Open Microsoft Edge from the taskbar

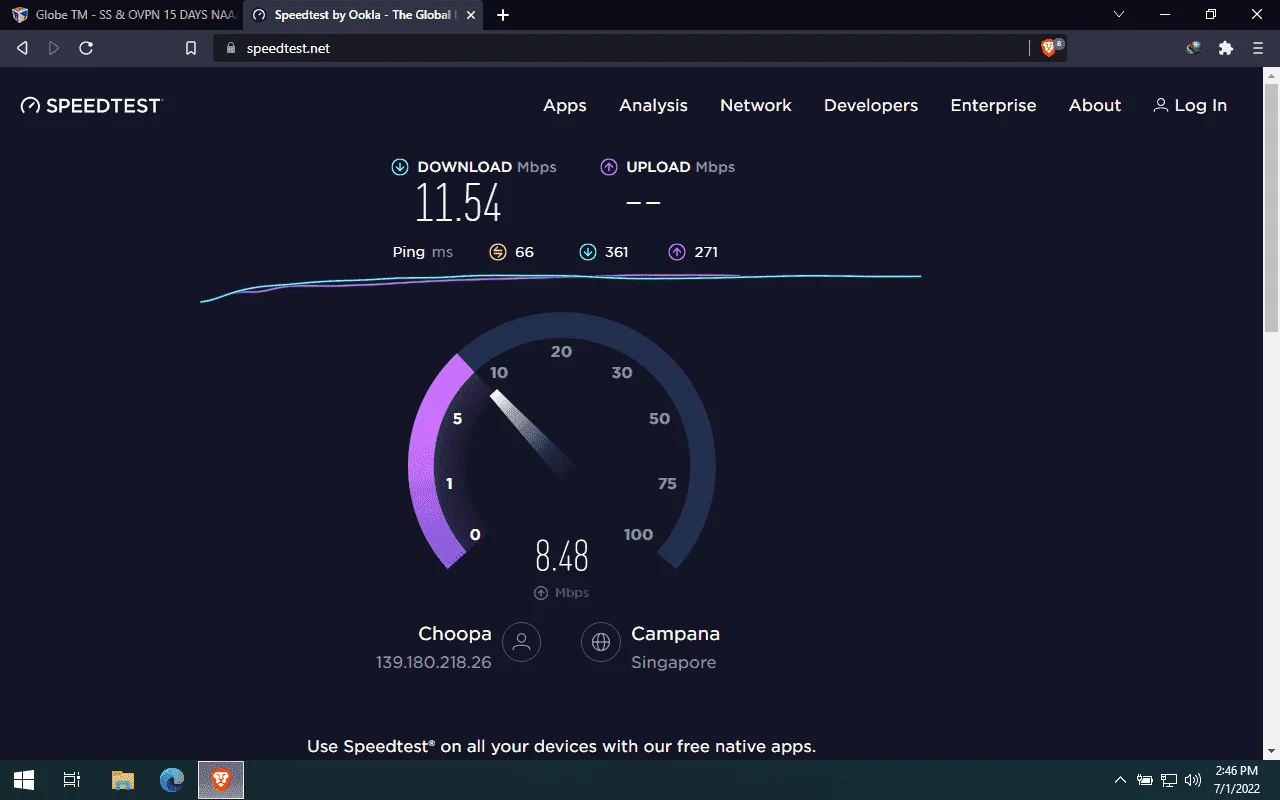172,780
